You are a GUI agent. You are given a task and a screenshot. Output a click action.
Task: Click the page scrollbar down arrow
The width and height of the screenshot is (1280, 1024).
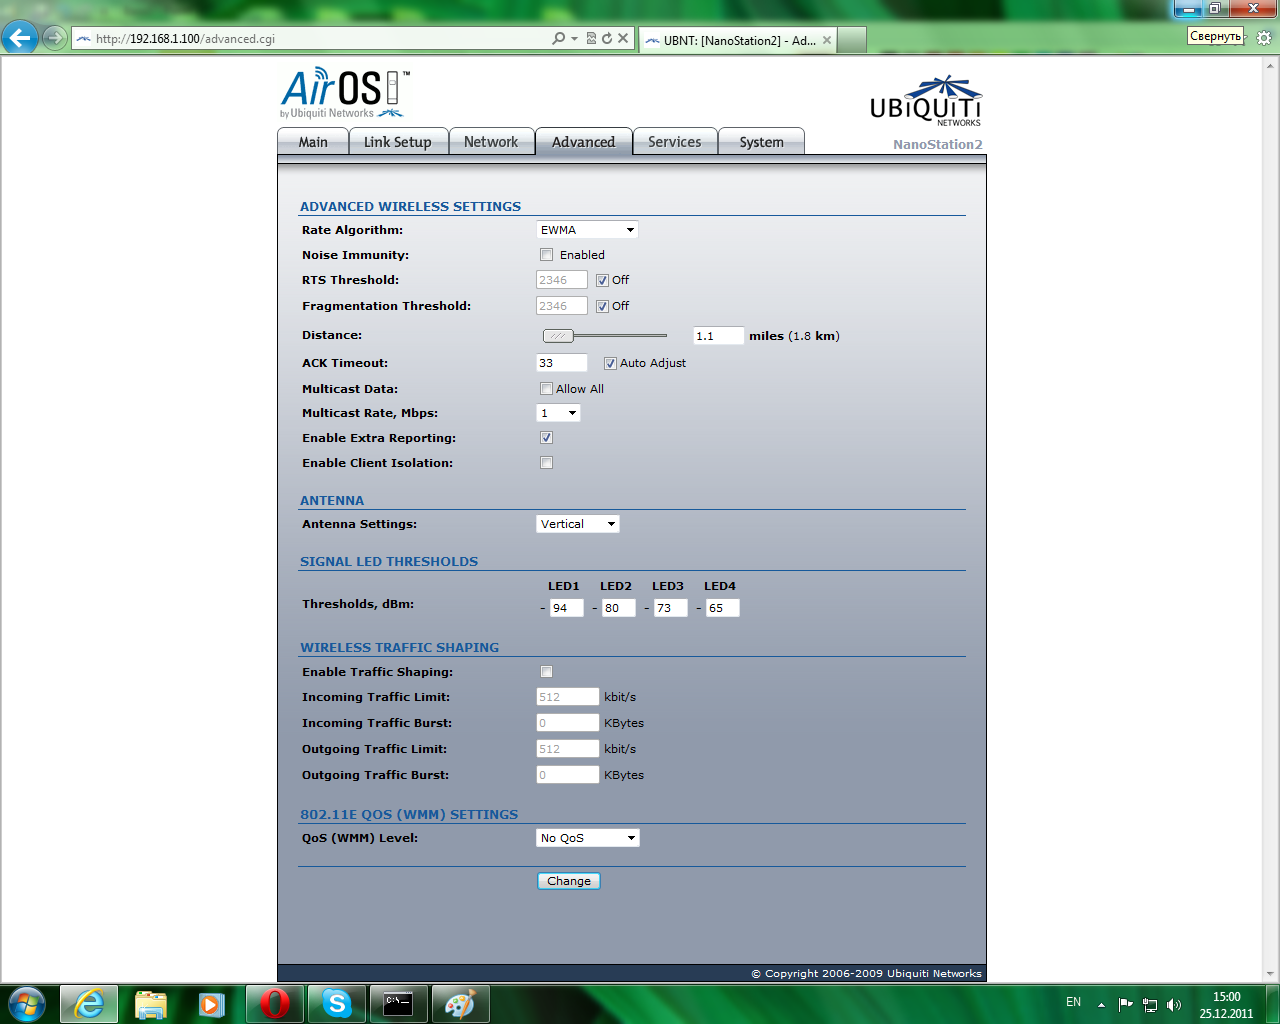pyautogui.click(x=1271, y=974)
